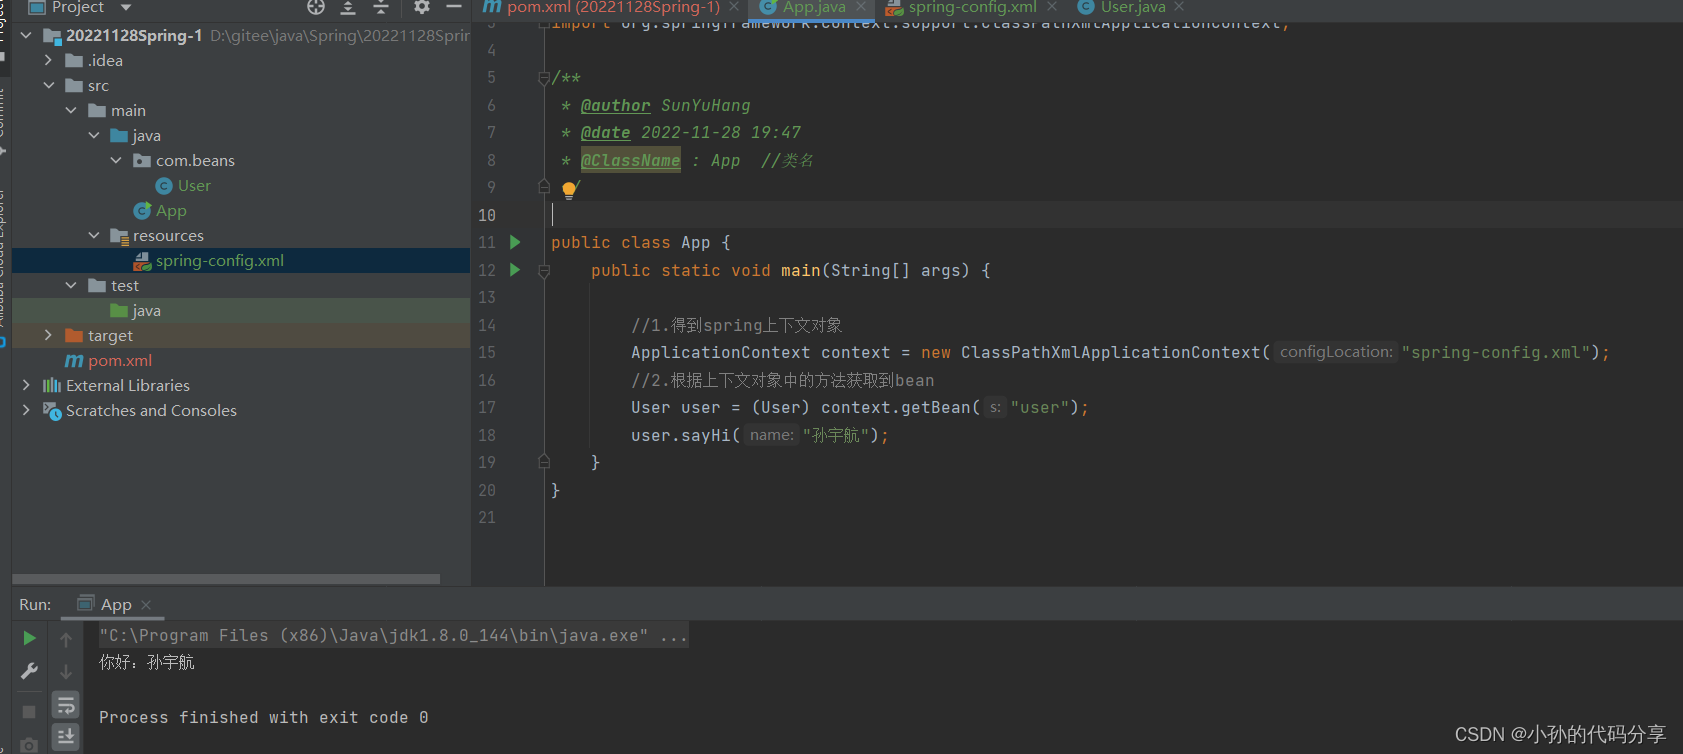This screenshot has width=1683, height=754.
Task: Switch to pom.xml editor tab
Action: click(x=612, y=7)
